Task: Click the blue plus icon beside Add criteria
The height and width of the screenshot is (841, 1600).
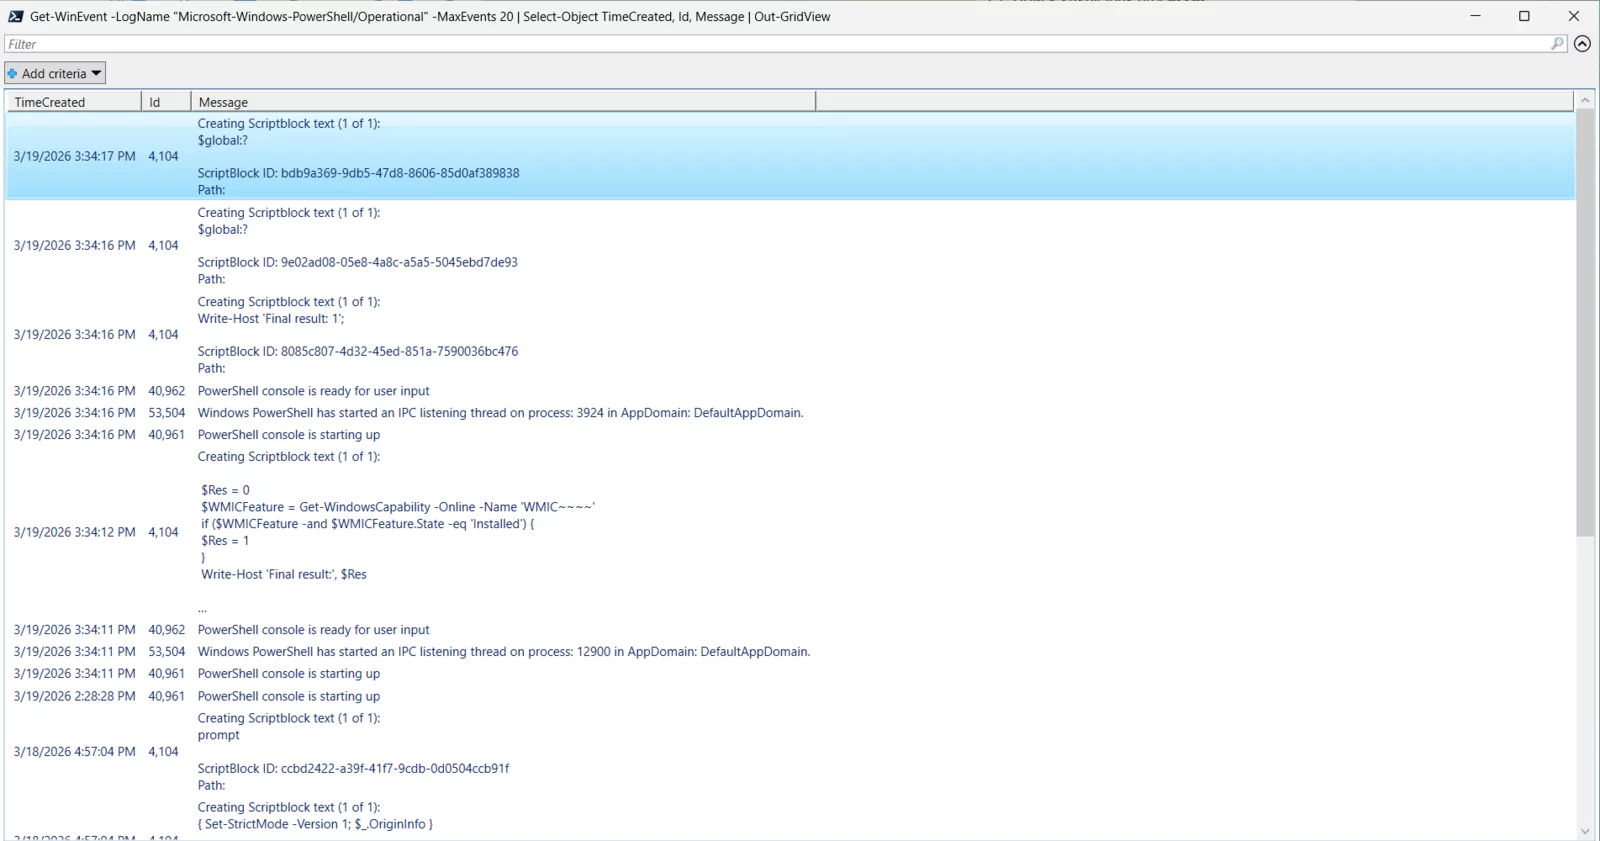Action: tap(12, 74)
